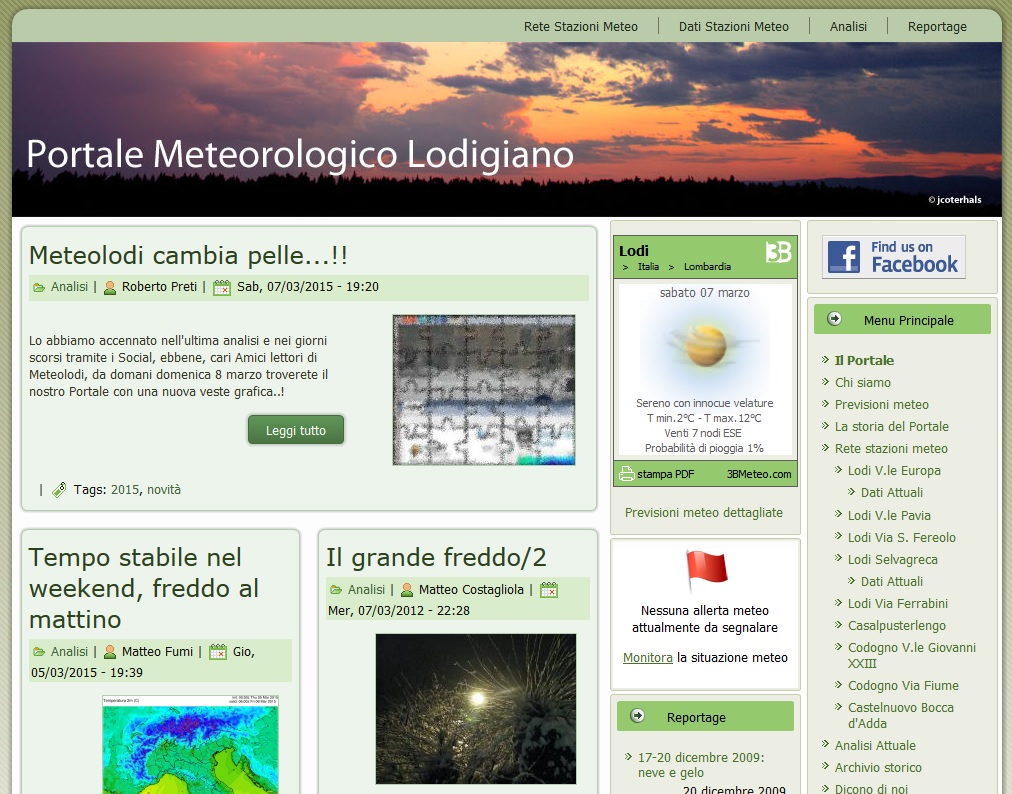Click the red alert flag icon

[705, 571]
